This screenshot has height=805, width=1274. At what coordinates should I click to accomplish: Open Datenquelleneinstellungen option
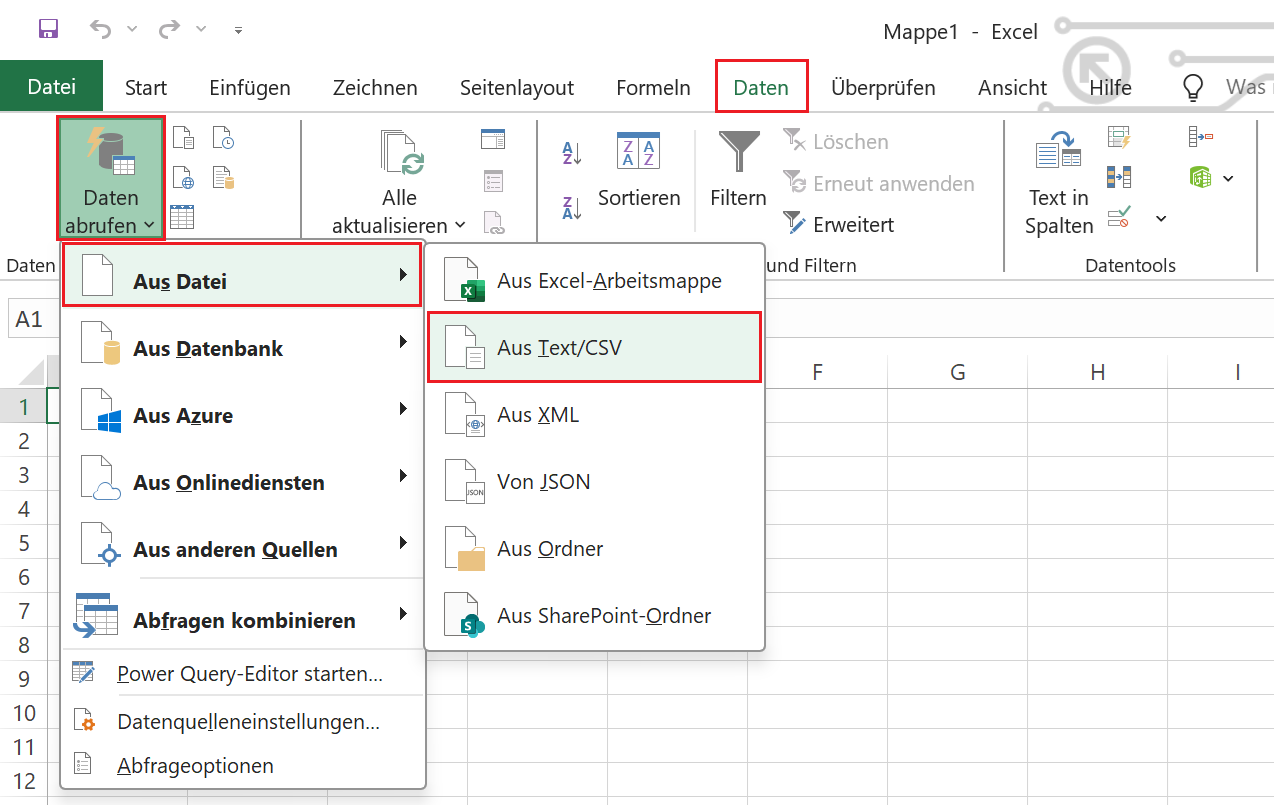[247, 721]
